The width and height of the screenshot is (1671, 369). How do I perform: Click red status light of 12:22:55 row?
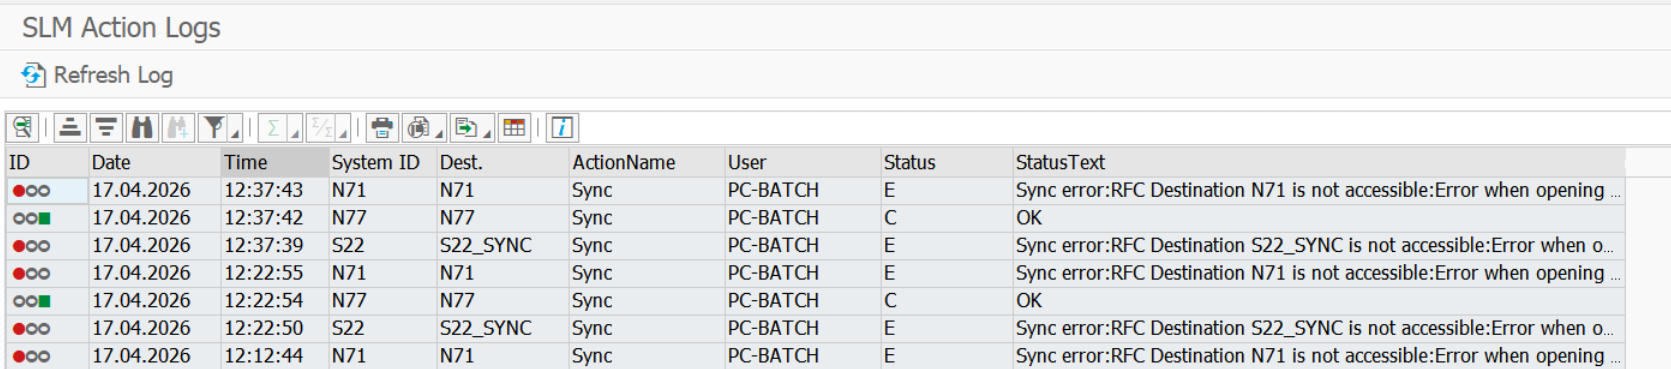[19, 273]
